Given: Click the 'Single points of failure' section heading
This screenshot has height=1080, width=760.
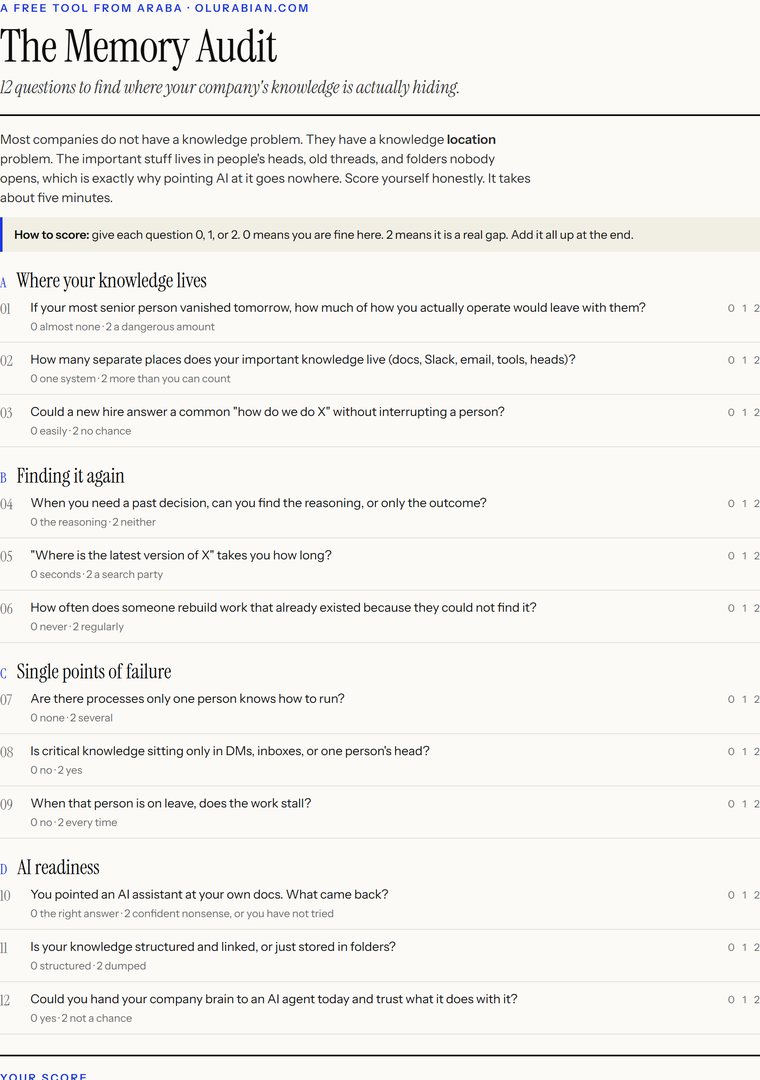Looking at the screenshot, I should click(94, 672).
